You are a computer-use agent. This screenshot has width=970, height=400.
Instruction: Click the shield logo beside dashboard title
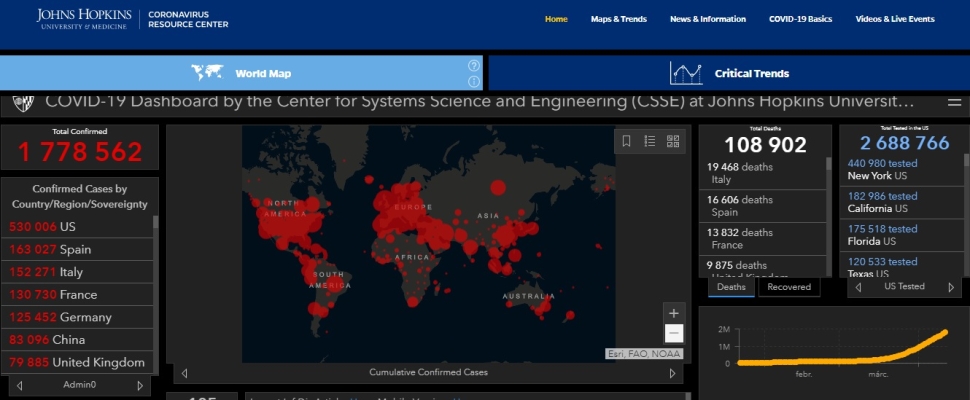point(23,102)
